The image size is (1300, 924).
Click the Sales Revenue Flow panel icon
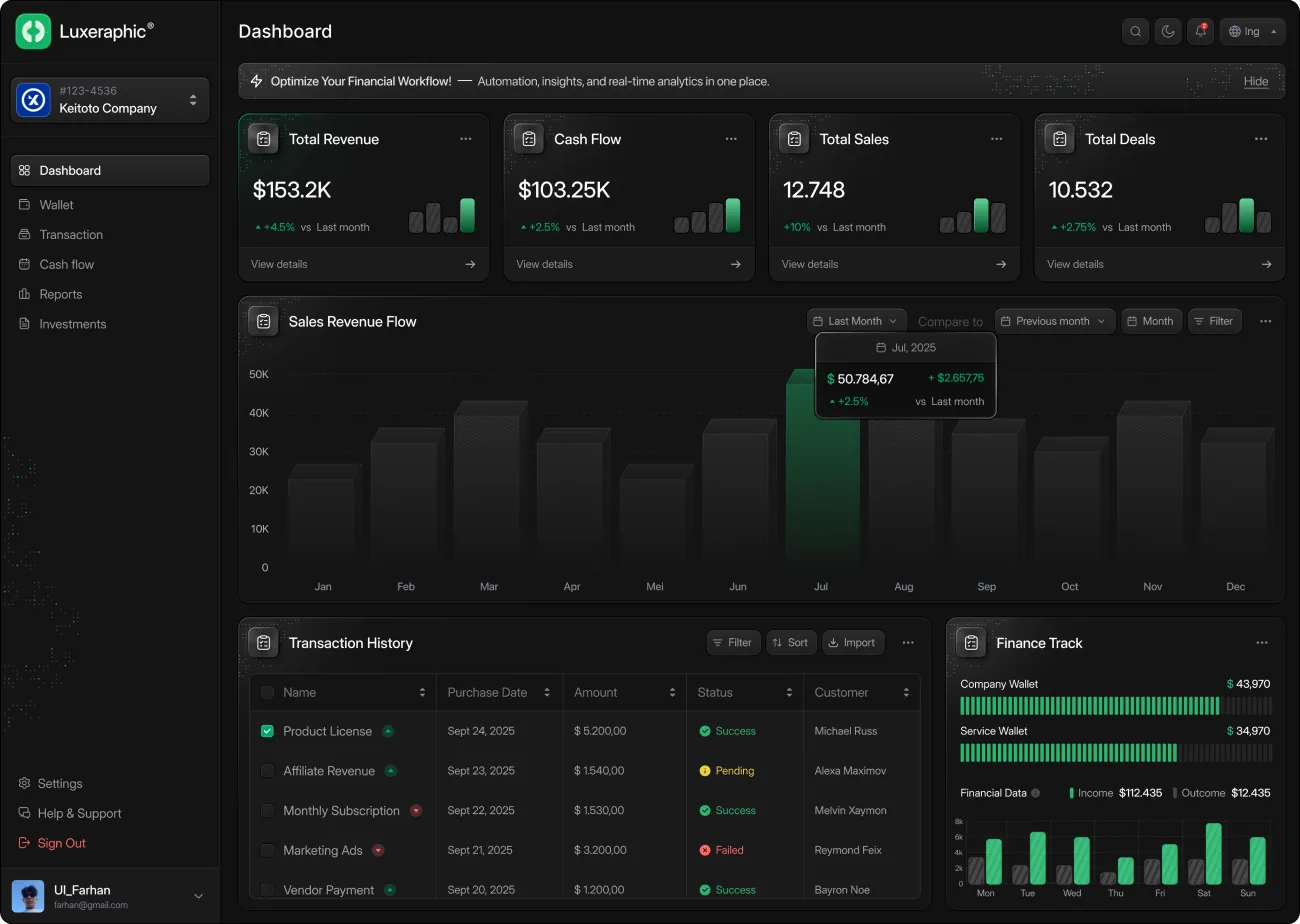pyautogui.click(x=264, y=321)
